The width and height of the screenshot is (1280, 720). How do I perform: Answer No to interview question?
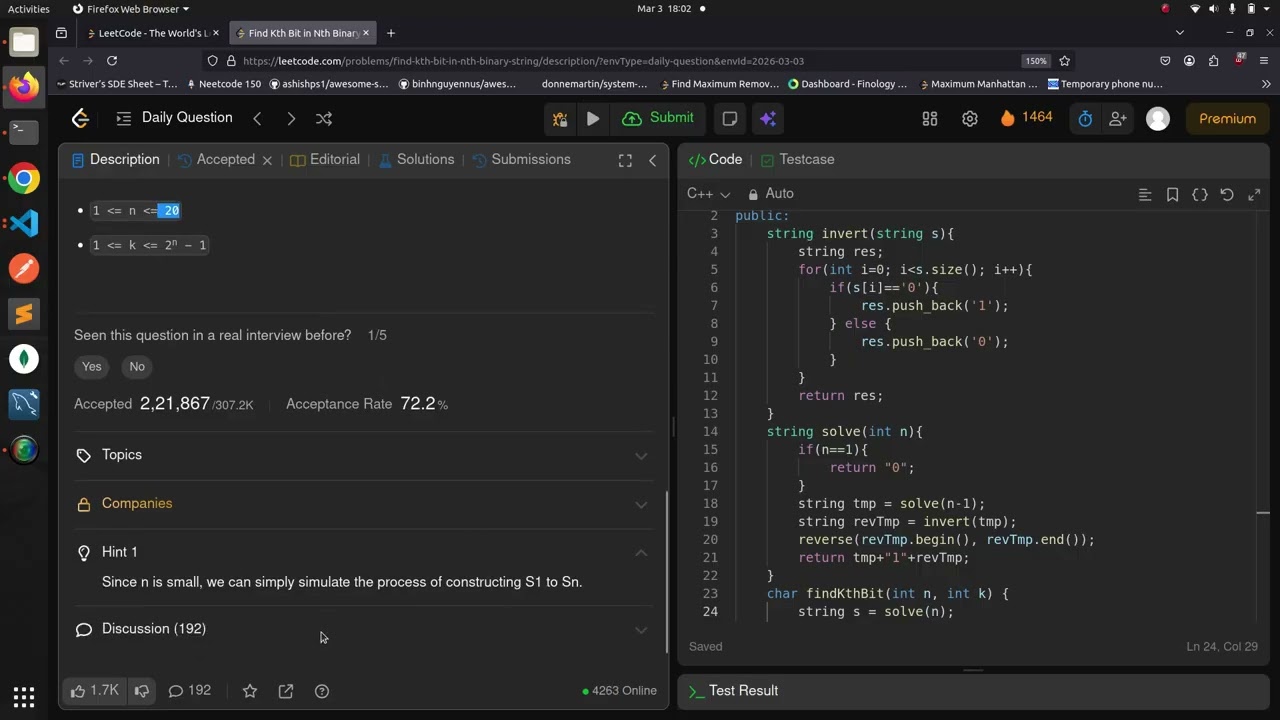point(137,367)
